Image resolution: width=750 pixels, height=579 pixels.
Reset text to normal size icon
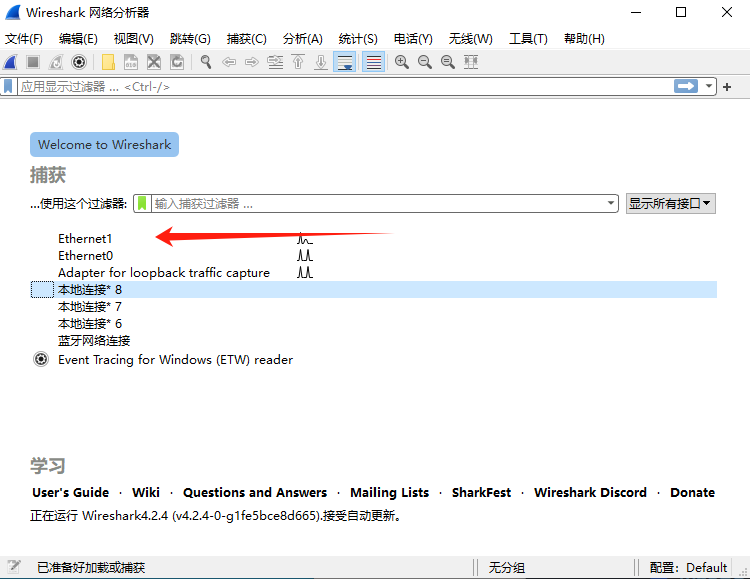[x=448, y=62]
